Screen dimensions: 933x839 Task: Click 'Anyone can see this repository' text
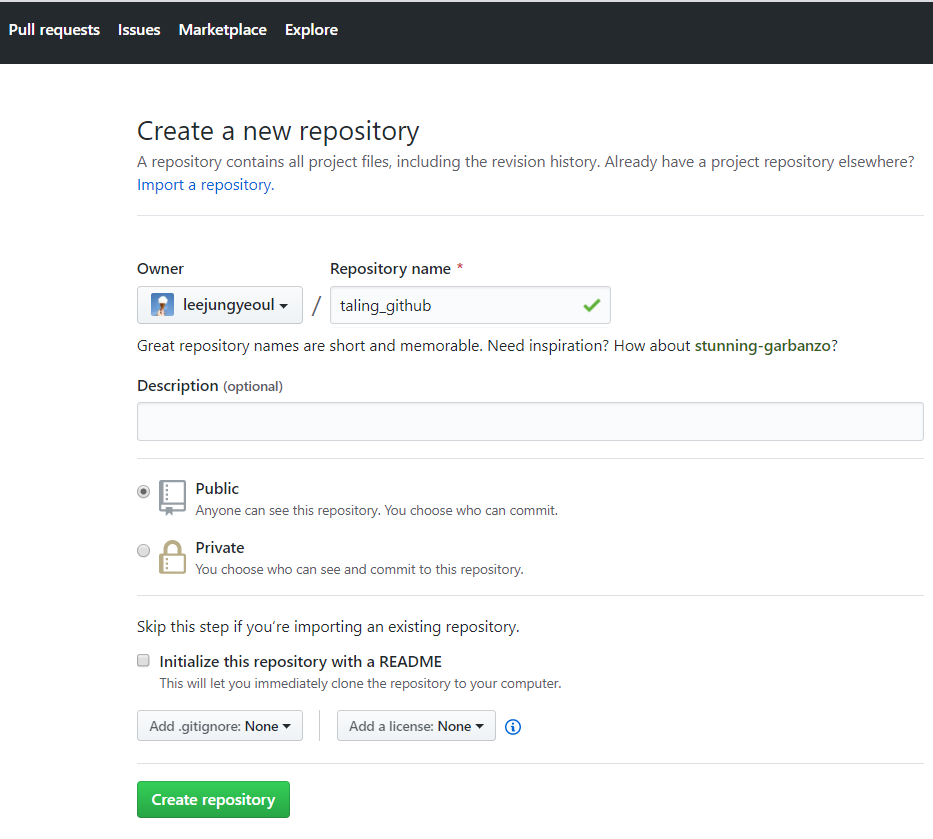pos(377,511)
